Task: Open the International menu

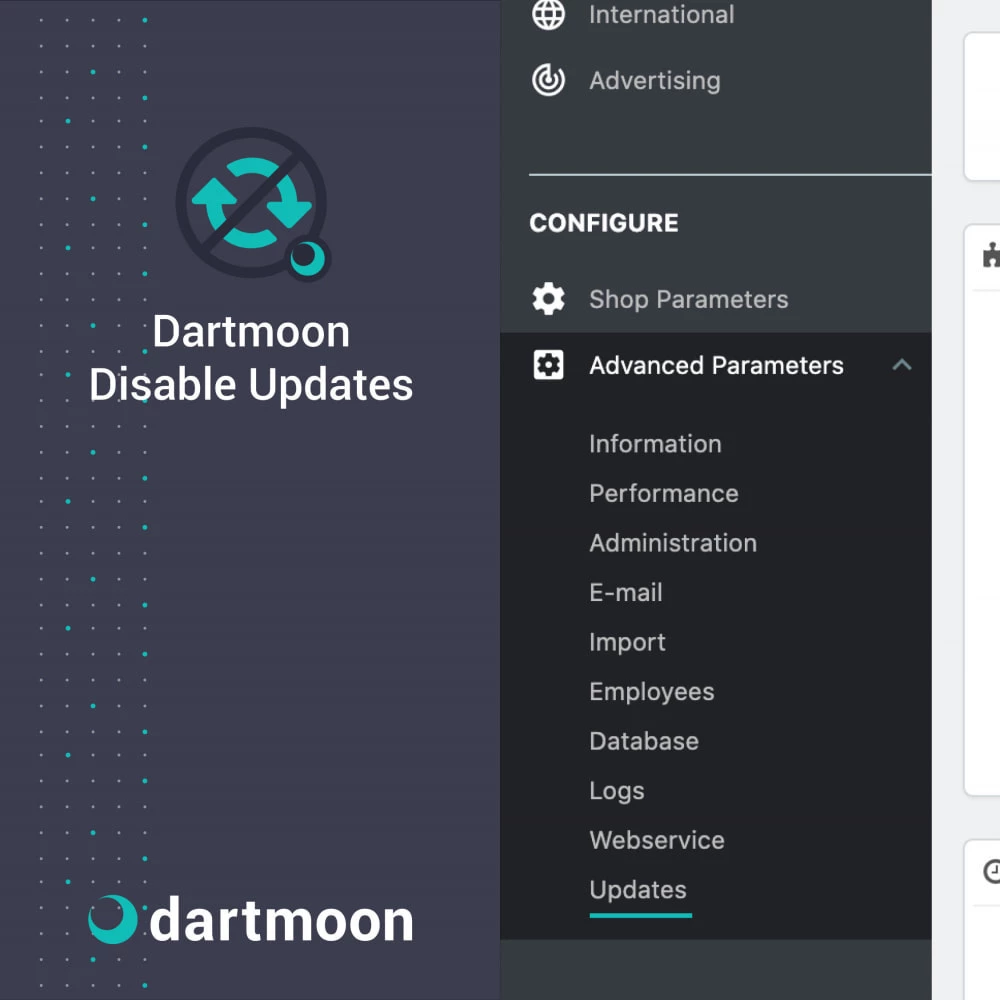Action: [661, 15]
